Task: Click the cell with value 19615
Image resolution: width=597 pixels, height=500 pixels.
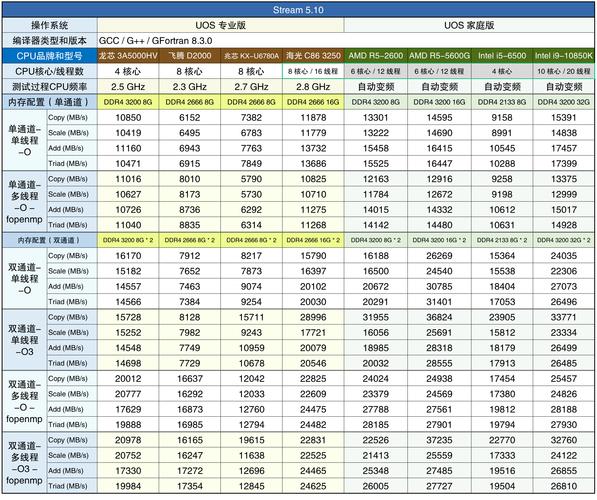Action: tap(251, 440)
